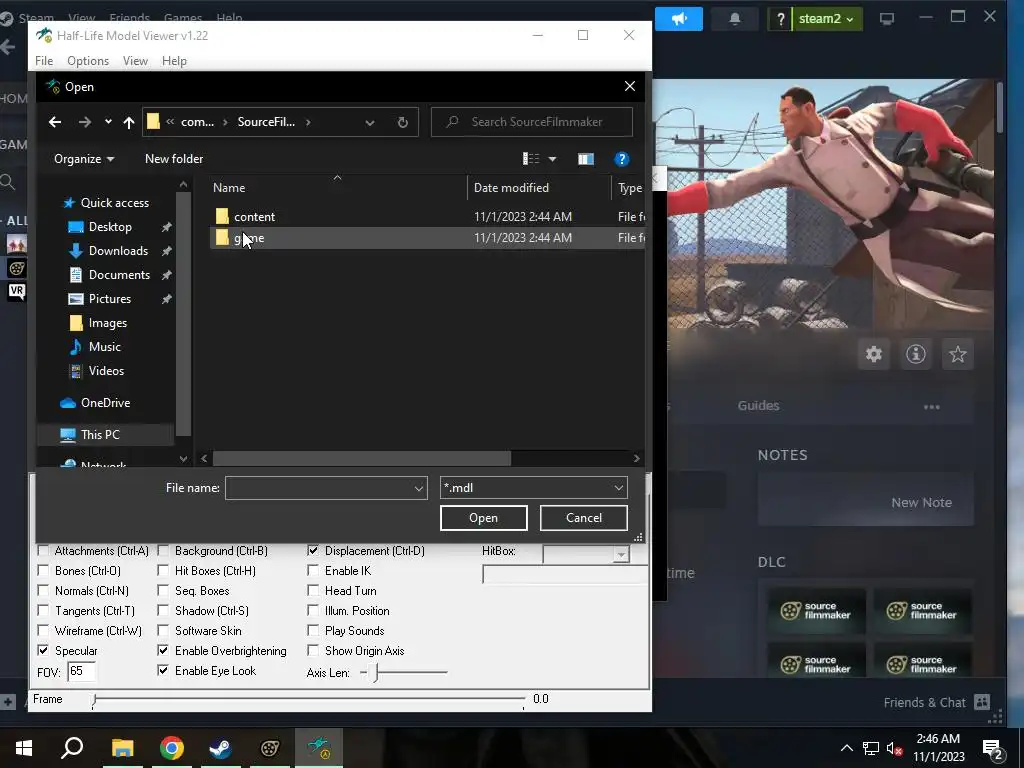Switch Steam to Big Picture mode
Viewport: 1024px width, 768px height.
[x=886, y=19]
